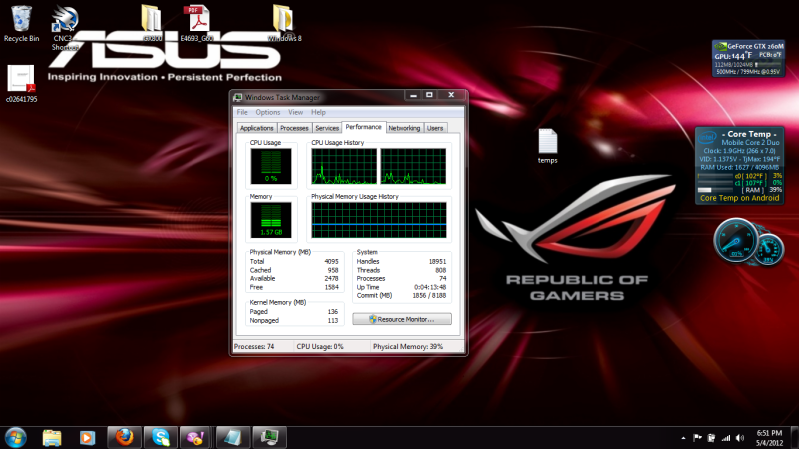
Task: Click the volume speaker tray icon
Action: 740,438
